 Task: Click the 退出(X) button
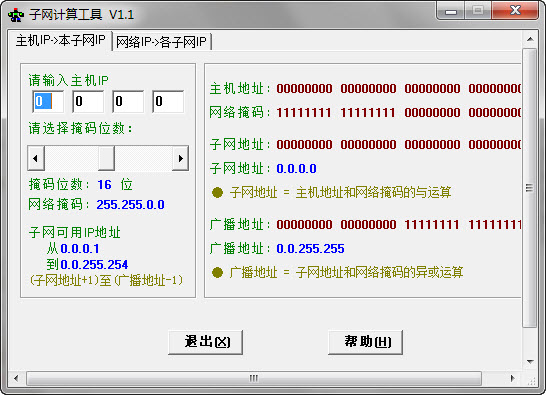205,342
